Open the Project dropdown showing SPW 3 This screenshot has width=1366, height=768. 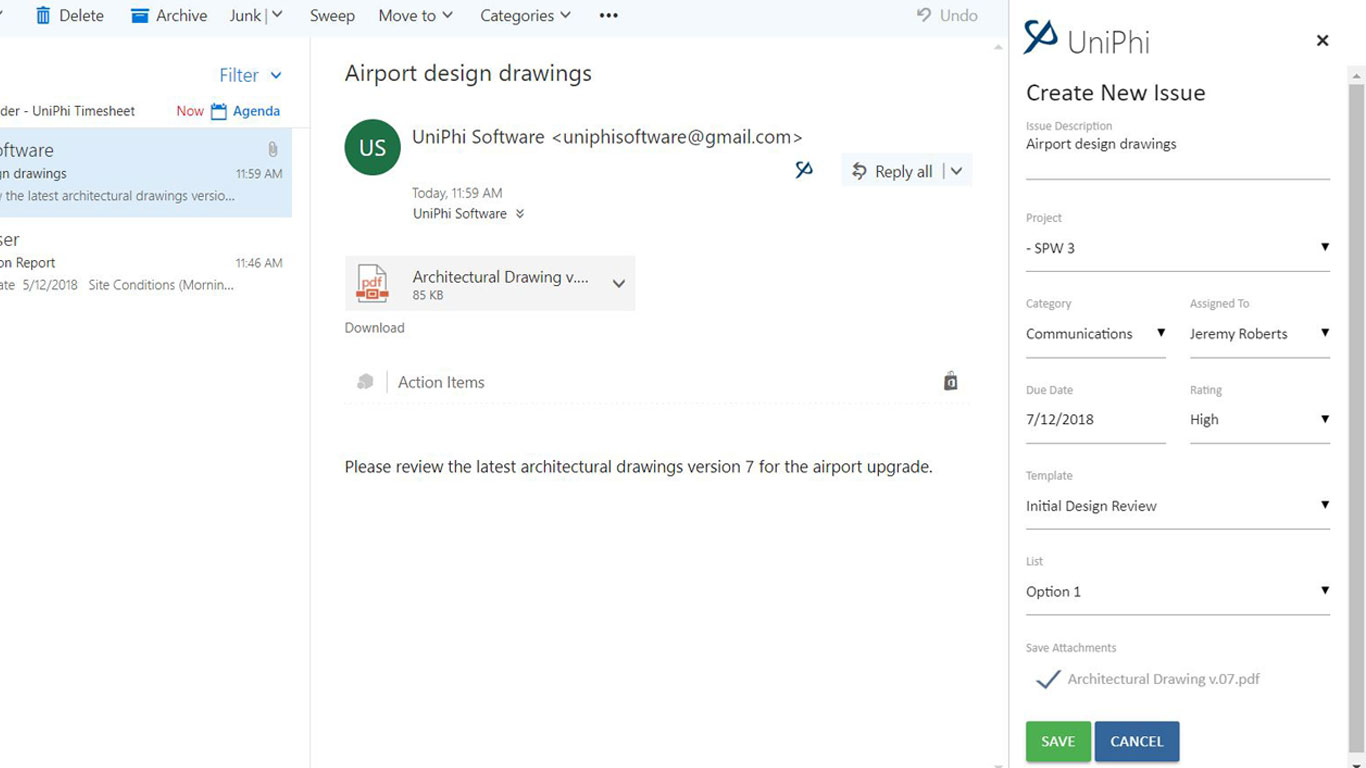click(x=1177, y=248)
